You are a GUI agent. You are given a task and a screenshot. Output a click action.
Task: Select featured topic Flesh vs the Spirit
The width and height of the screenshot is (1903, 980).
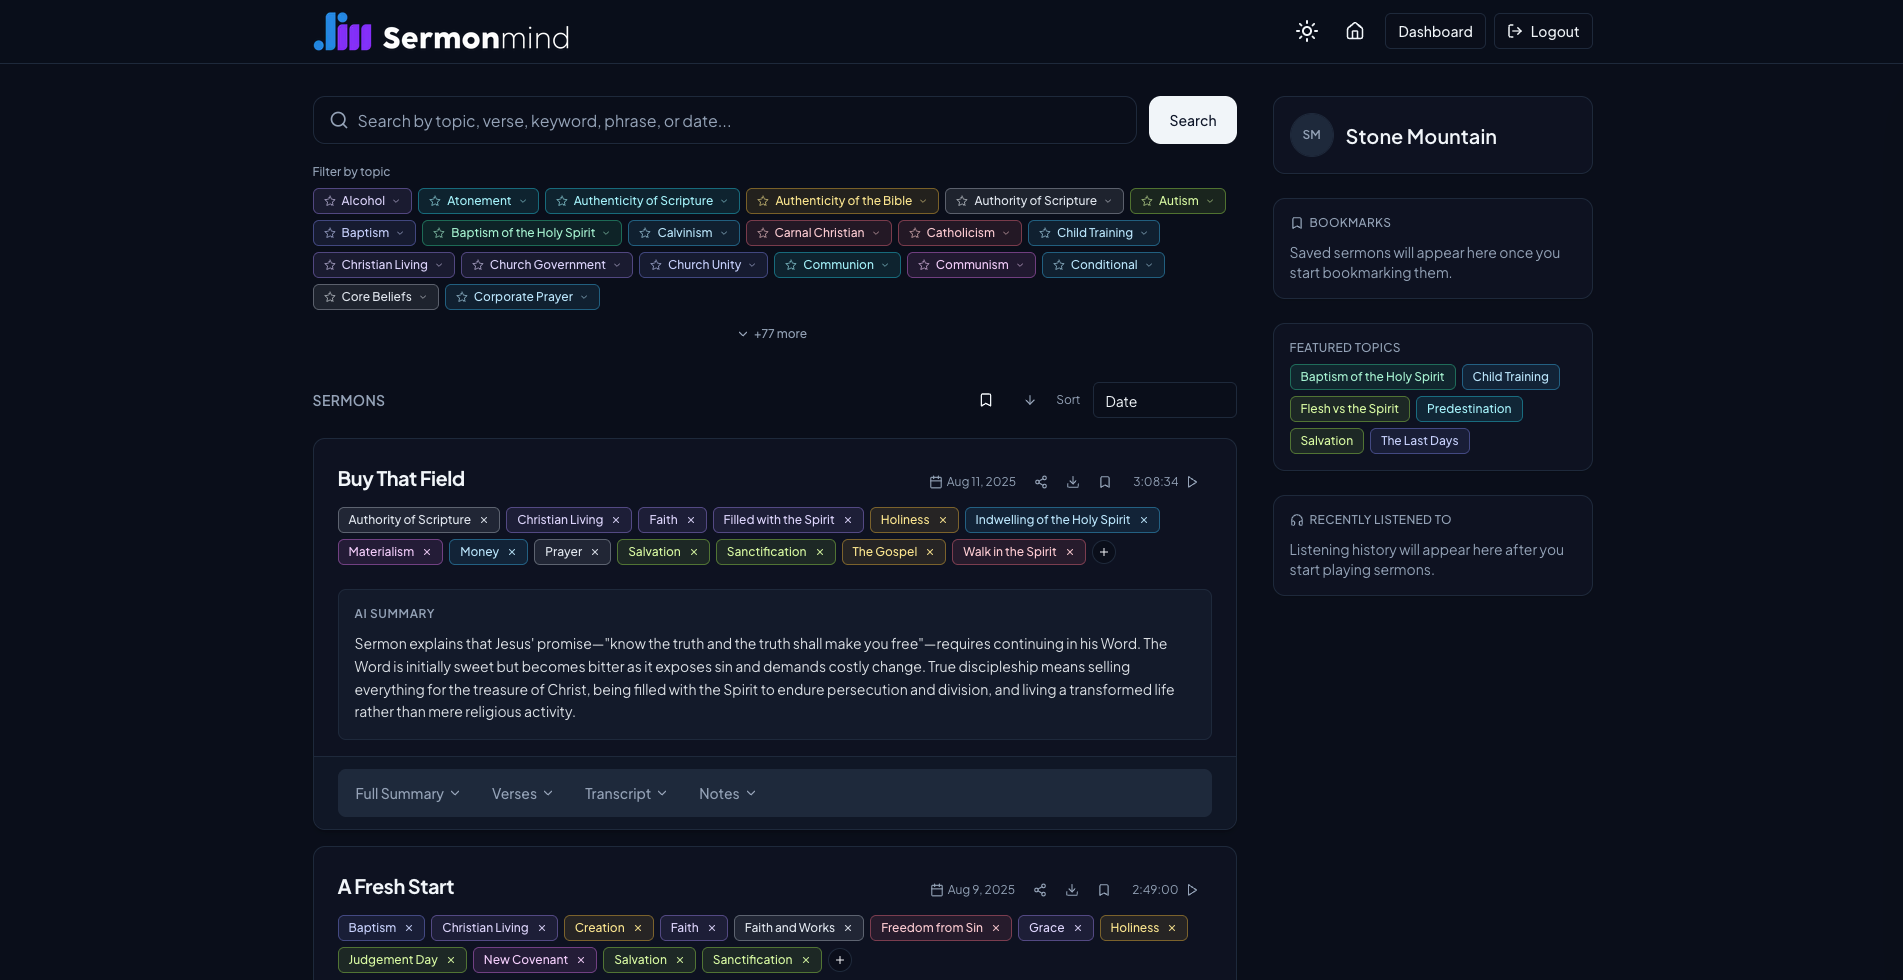point(1349,409)
